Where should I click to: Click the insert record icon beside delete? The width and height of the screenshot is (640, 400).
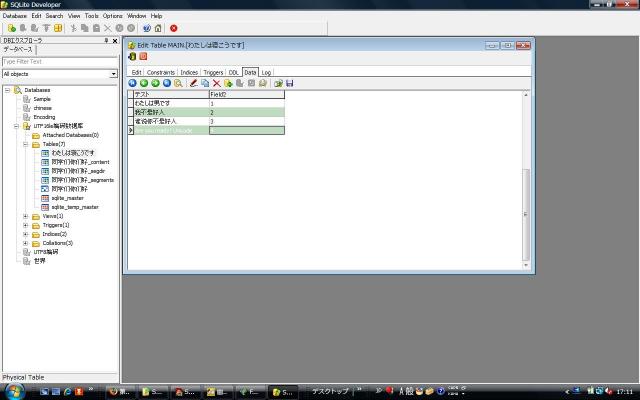pos(228,83)
